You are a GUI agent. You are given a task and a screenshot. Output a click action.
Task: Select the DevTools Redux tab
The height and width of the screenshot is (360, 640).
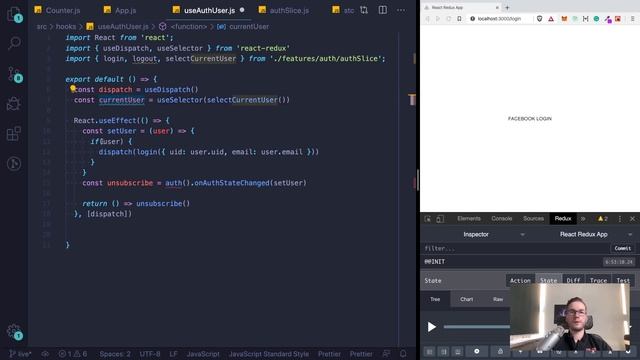[x=562, y=219]
